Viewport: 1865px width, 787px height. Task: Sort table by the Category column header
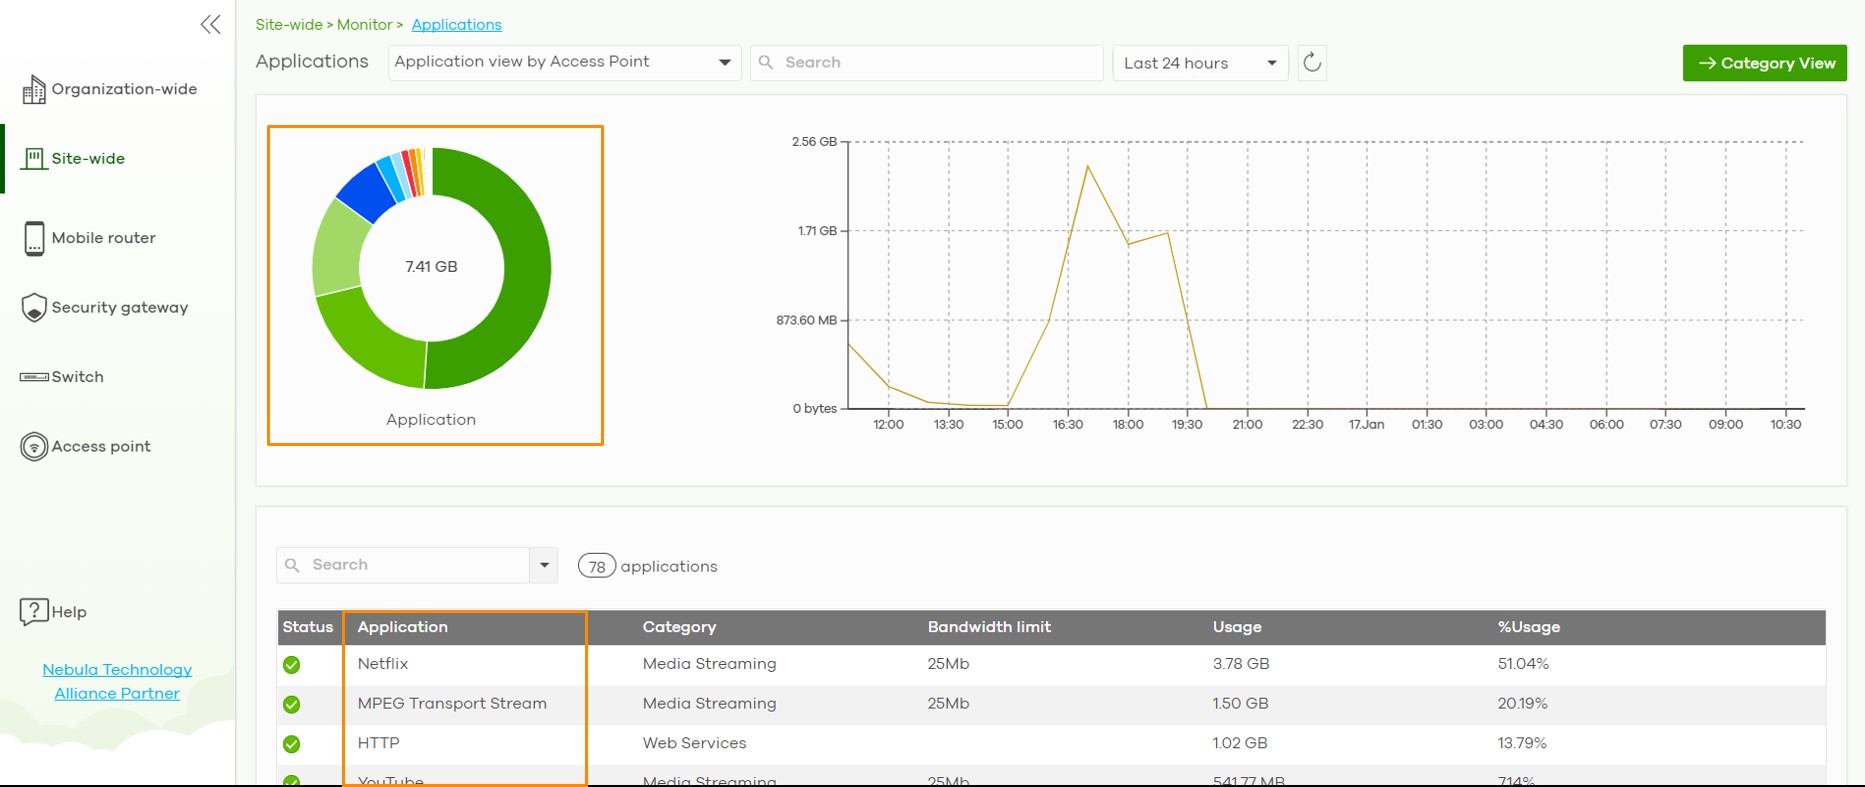(679, 627)
